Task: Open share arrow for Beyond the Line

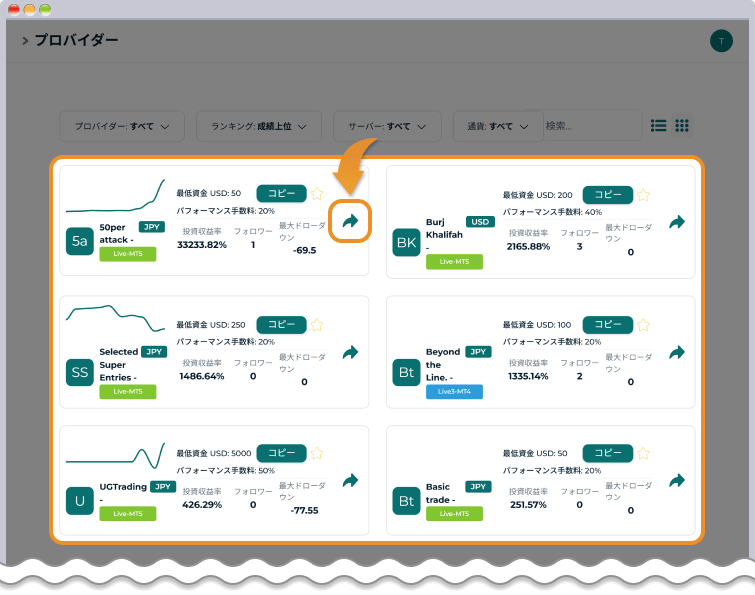Action: pos(677,352)
